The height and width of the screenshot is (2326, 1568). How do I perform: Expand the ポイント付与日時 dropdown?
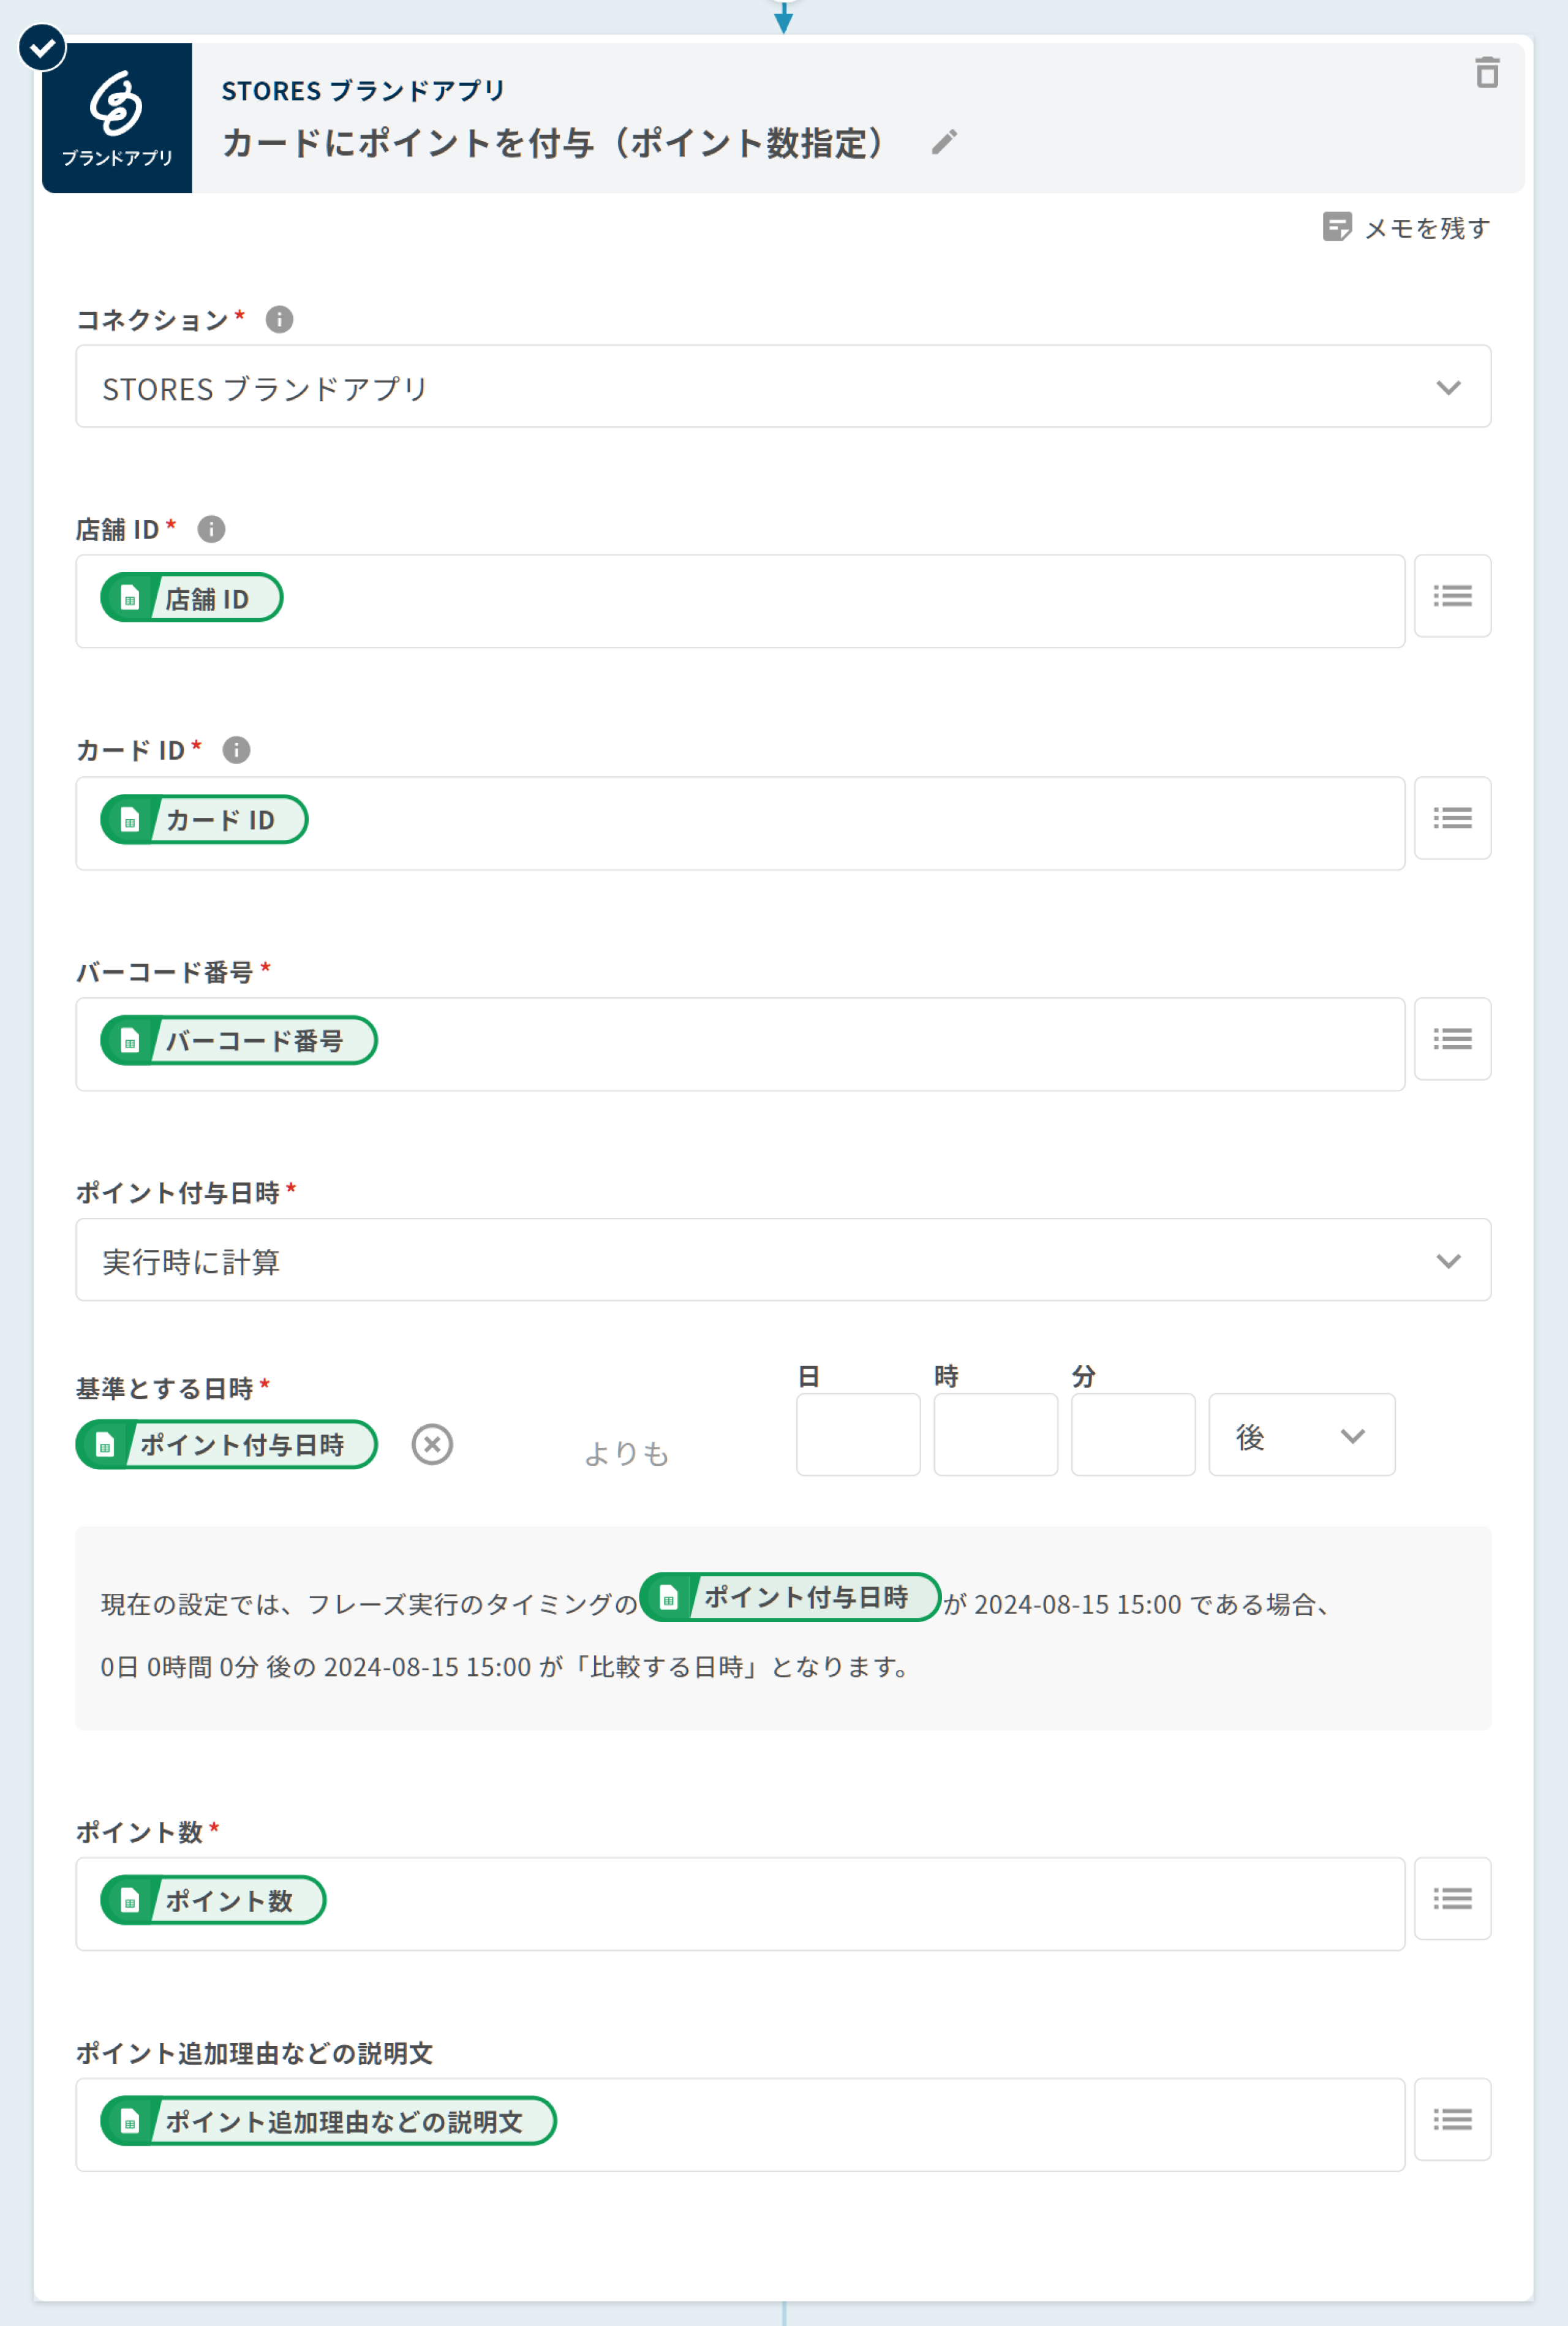click(x=783, y=1260)
